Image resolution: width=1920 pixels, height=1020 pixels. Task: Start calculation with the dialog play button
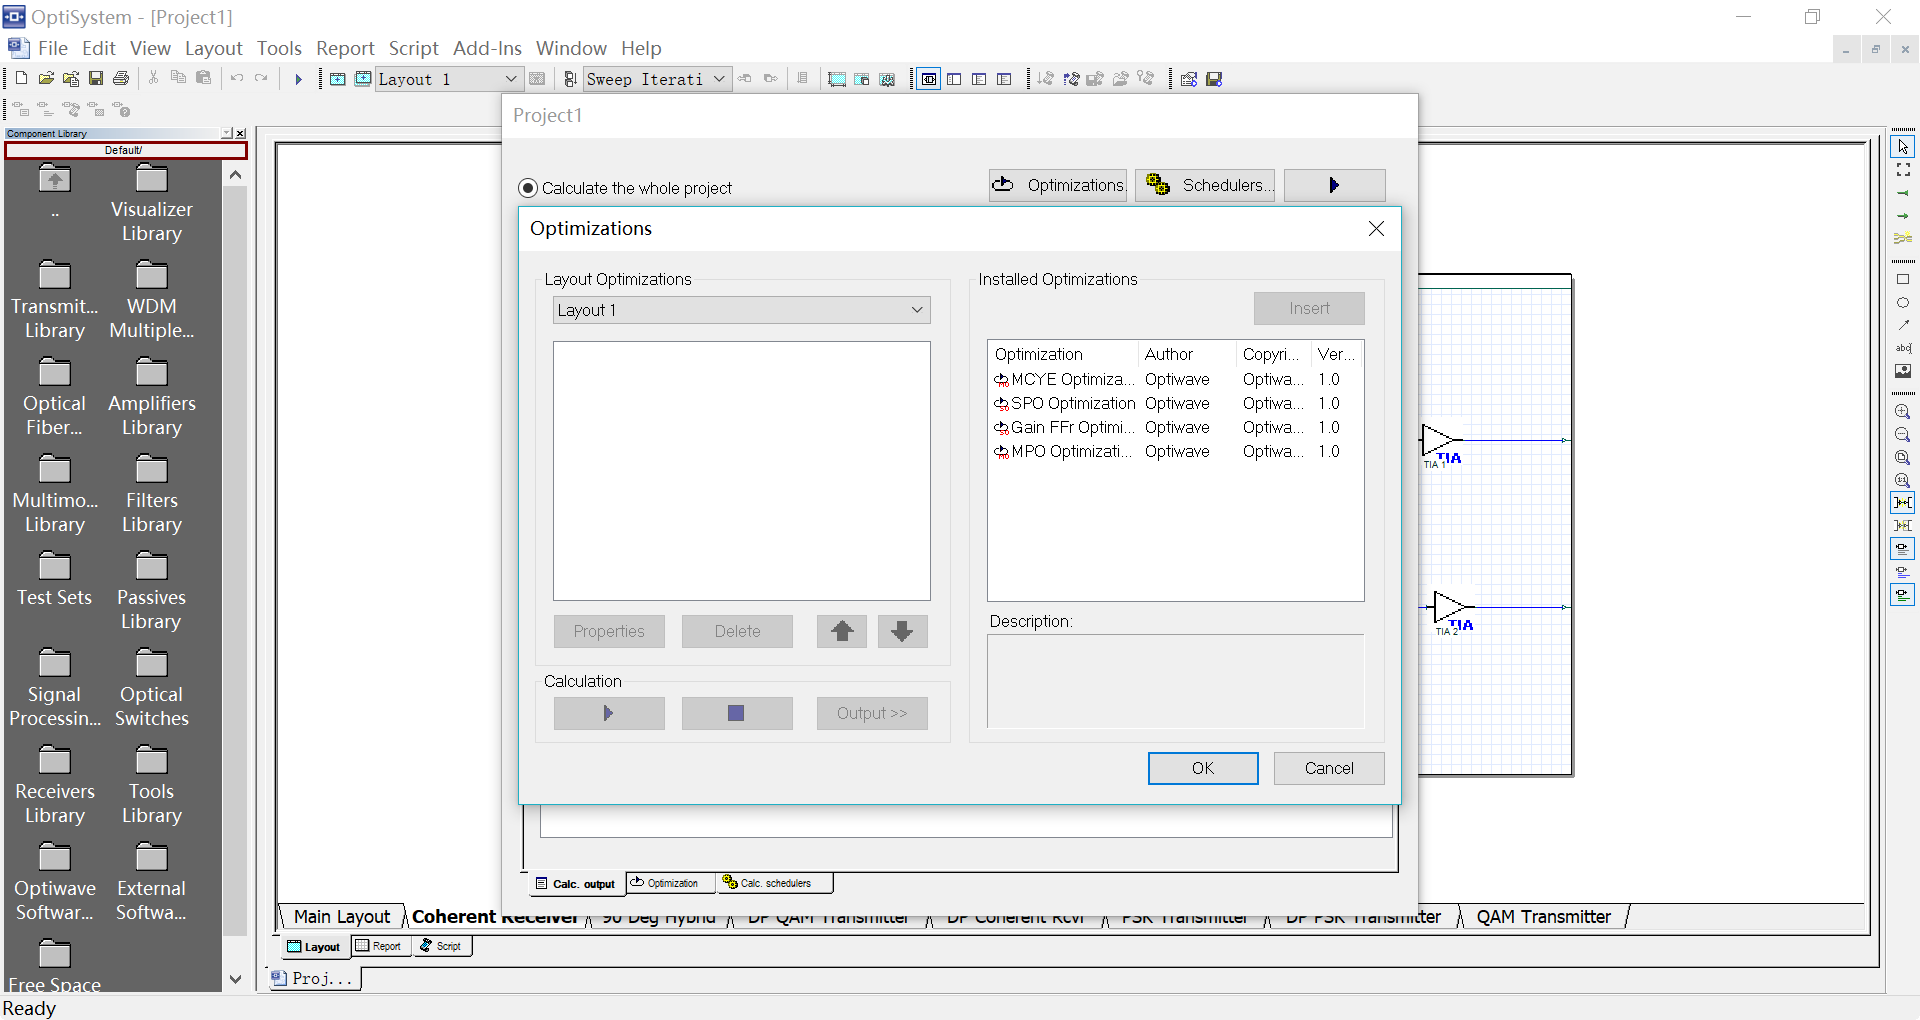(609, 713)
